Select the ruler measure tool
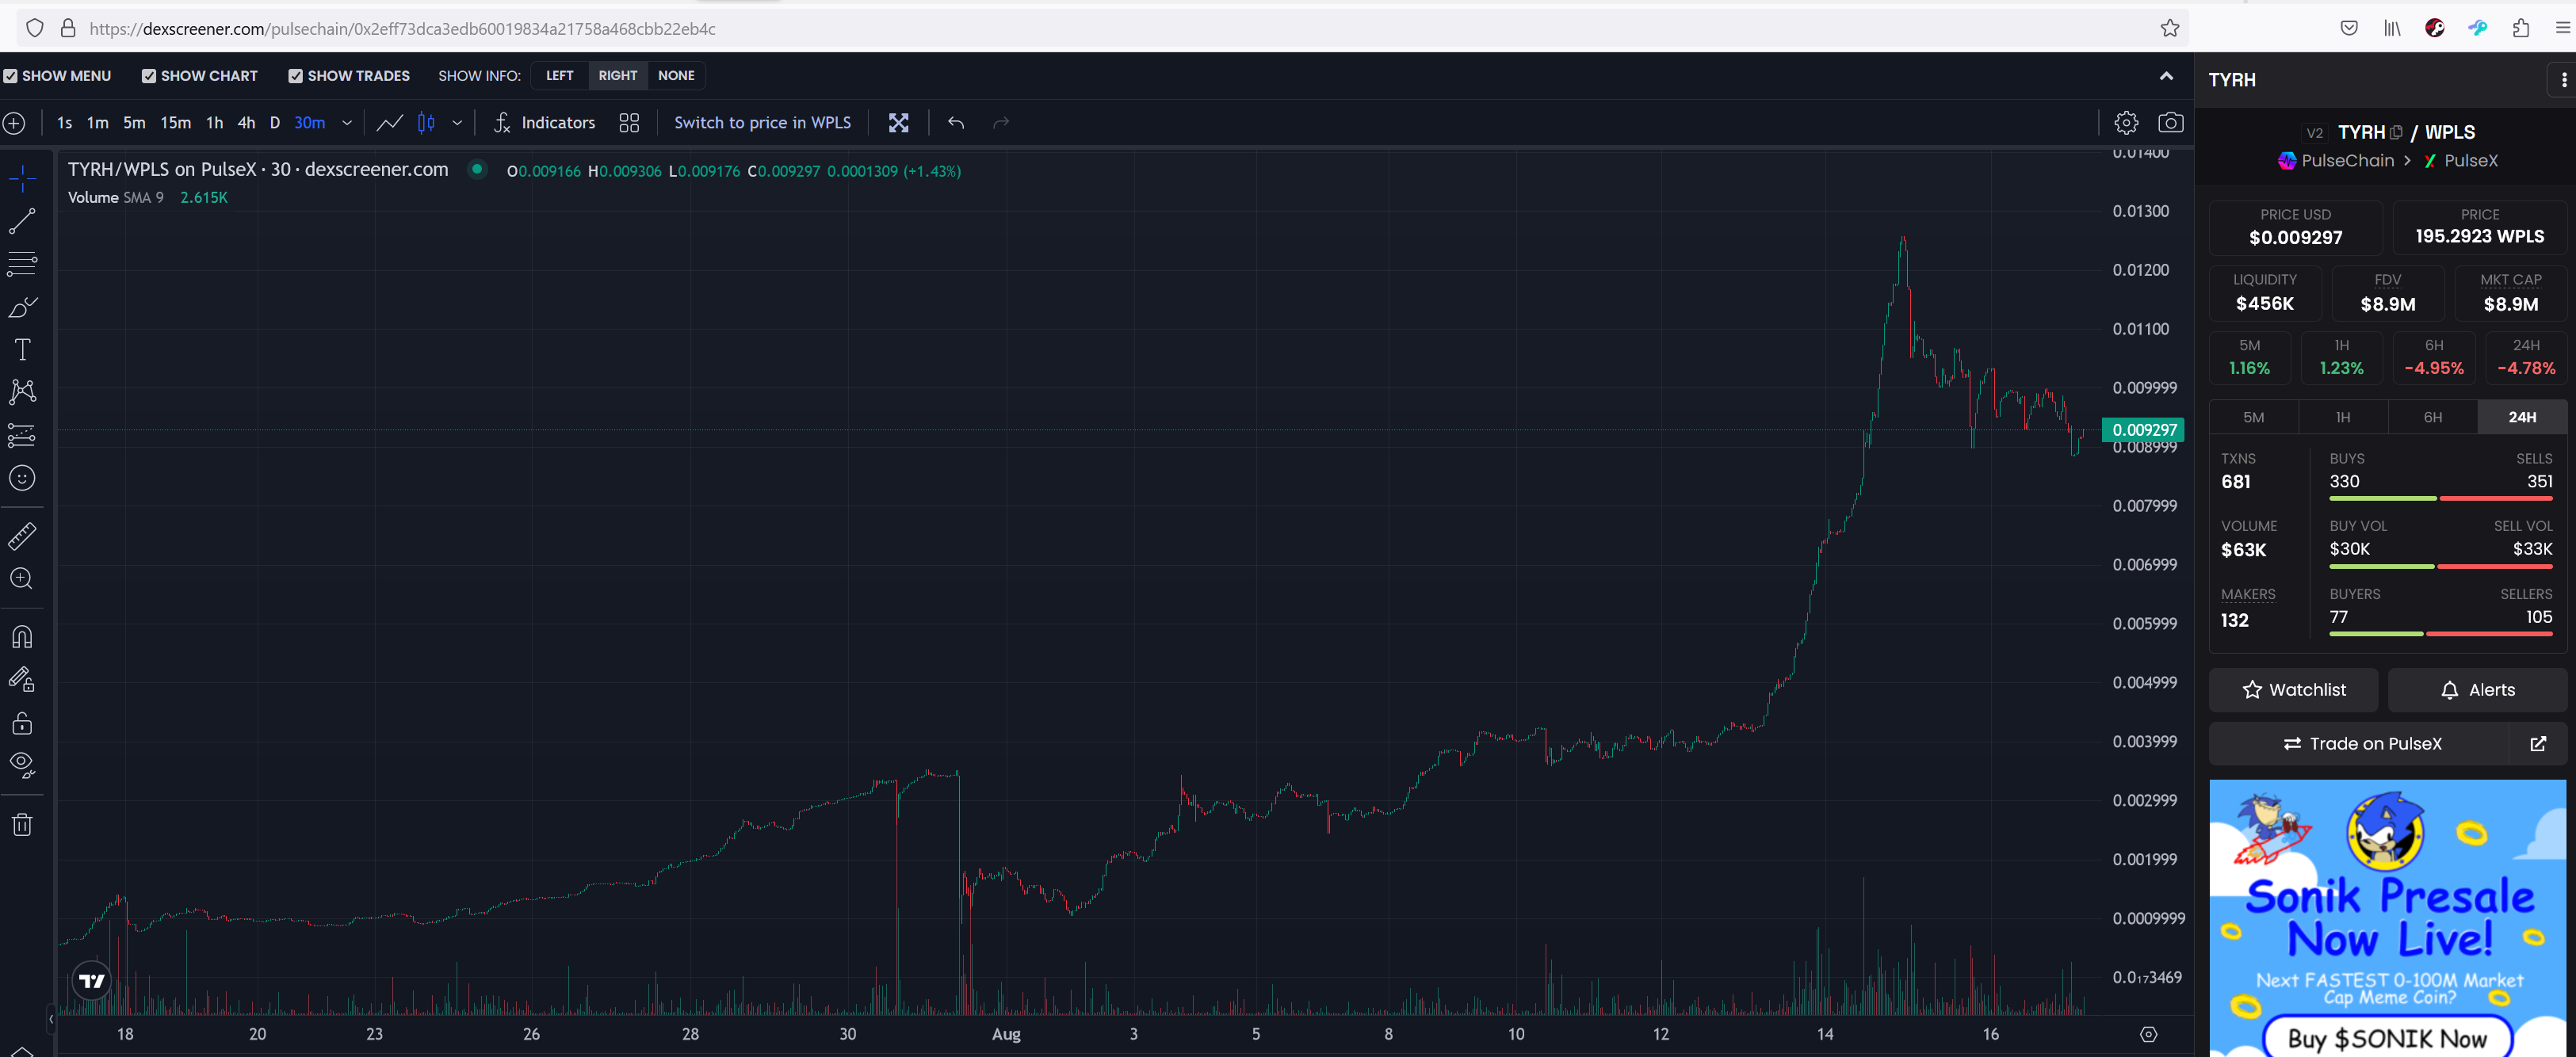Image resolution: width=2576 pixels, height=1057 pixels. [22, 536]
